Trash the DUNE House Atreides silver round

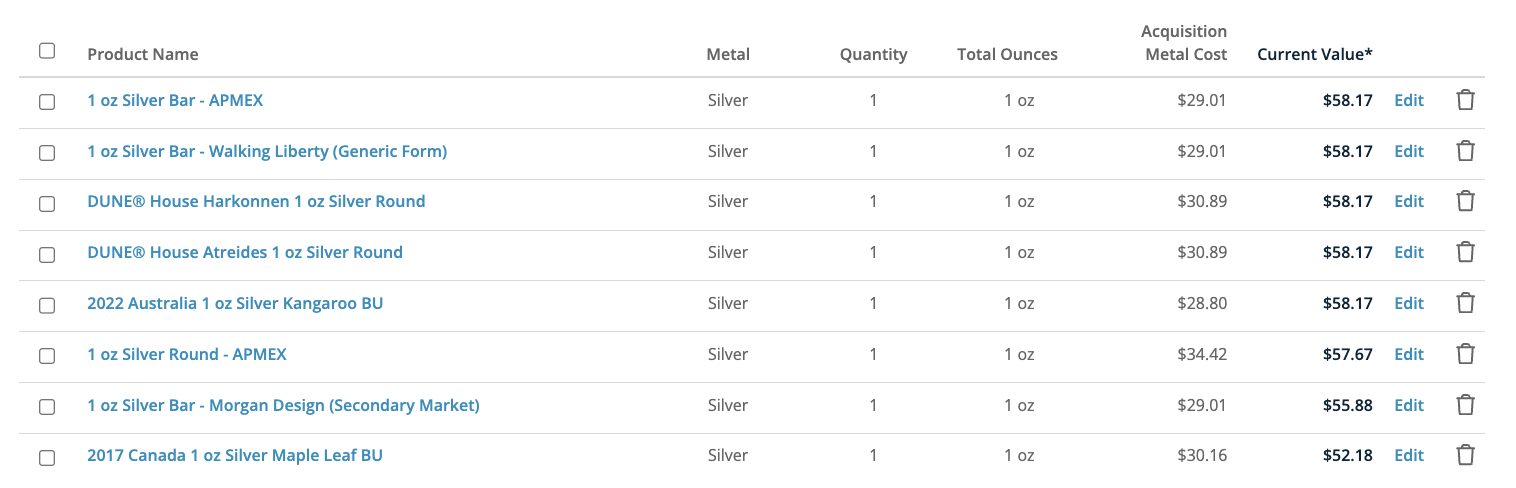pyautogui.click(x=1465, y=252)
